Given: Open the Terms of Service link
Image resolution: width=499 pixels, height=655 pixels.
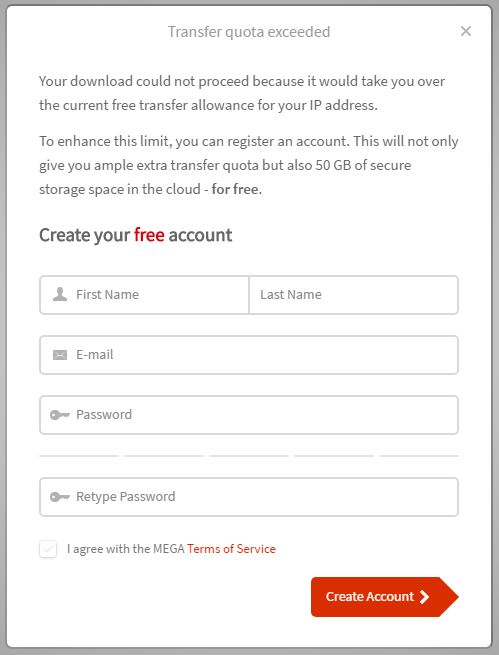Looking at the screenshot, I should pos(231,548).
